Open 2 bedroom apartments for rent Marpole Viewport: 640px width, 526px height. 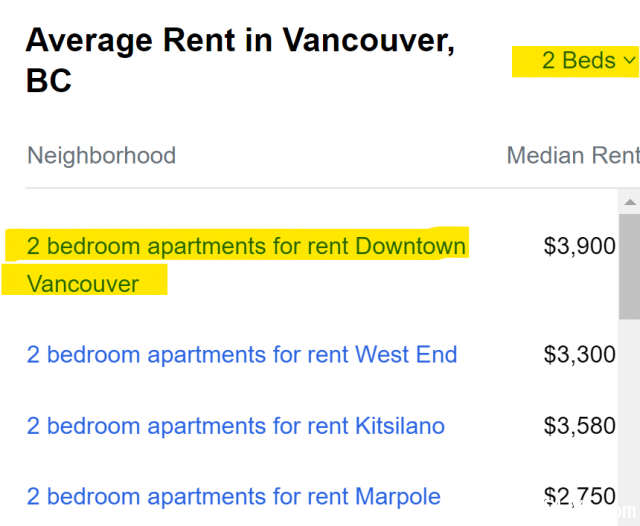click(x=233, y=496)
